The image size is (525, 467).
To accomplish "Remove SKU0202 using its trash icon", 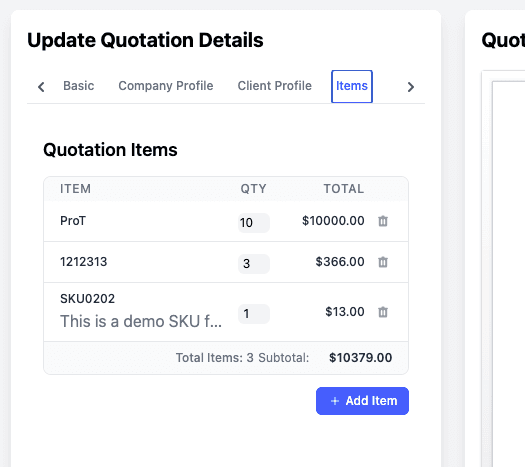I will [383, 312].
